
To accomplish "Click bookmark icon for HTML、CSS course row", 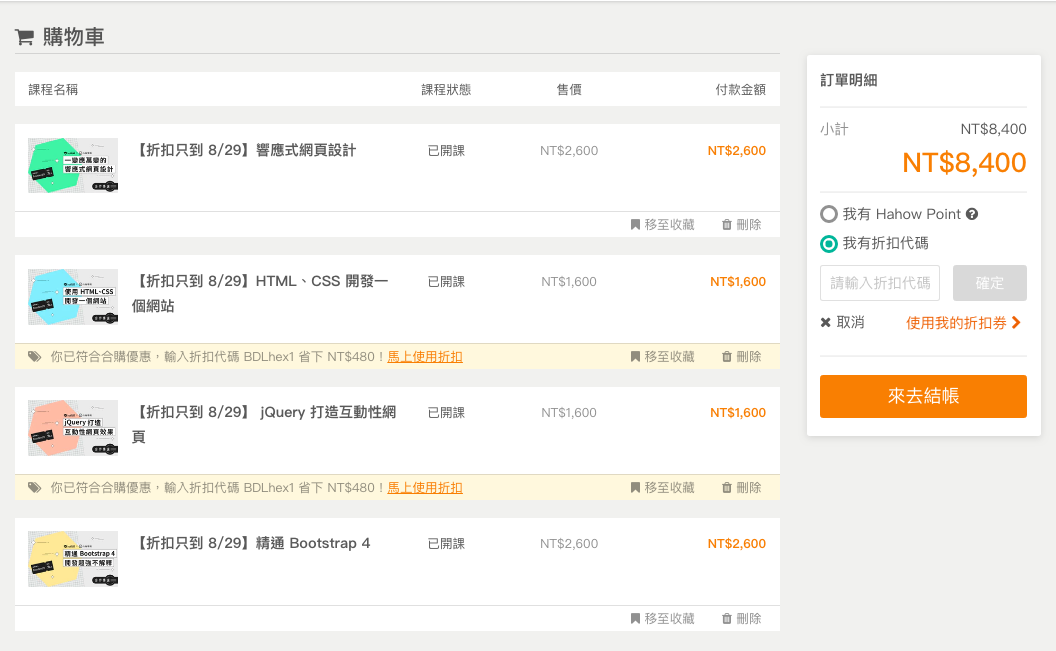I will pos(635,357).
